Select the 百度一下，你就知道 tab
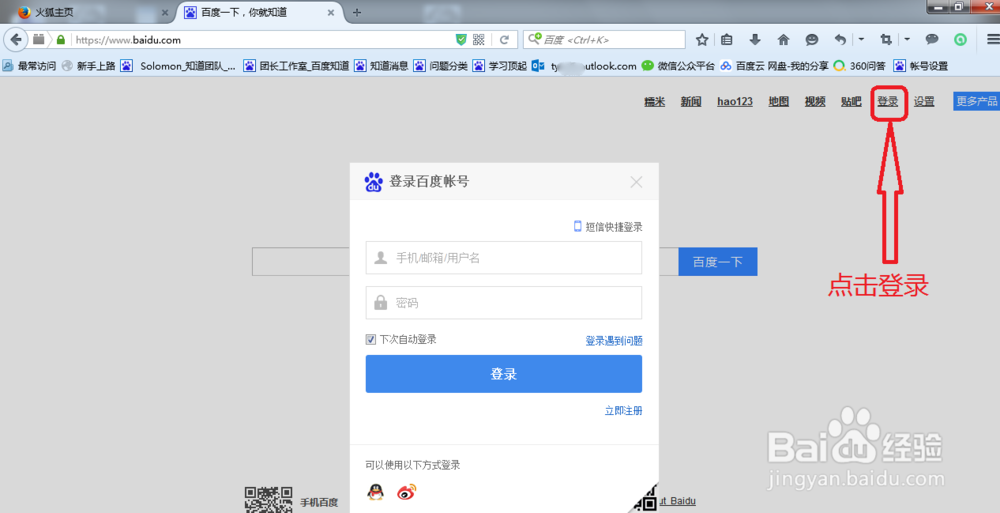The width and height of the screenshot is (1000, 513). click(x=259, y=12)
